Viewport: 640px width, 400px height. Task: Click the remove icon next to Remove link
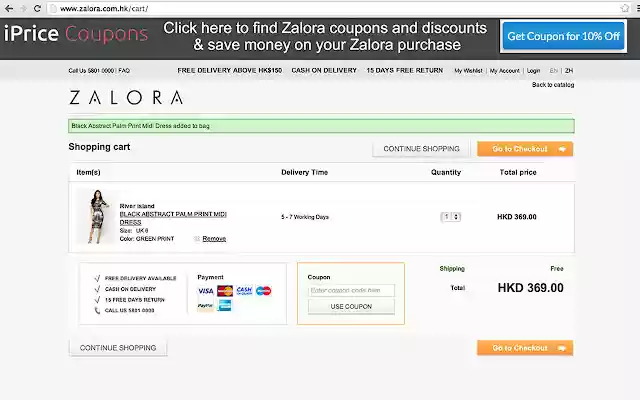click(197, 239)
